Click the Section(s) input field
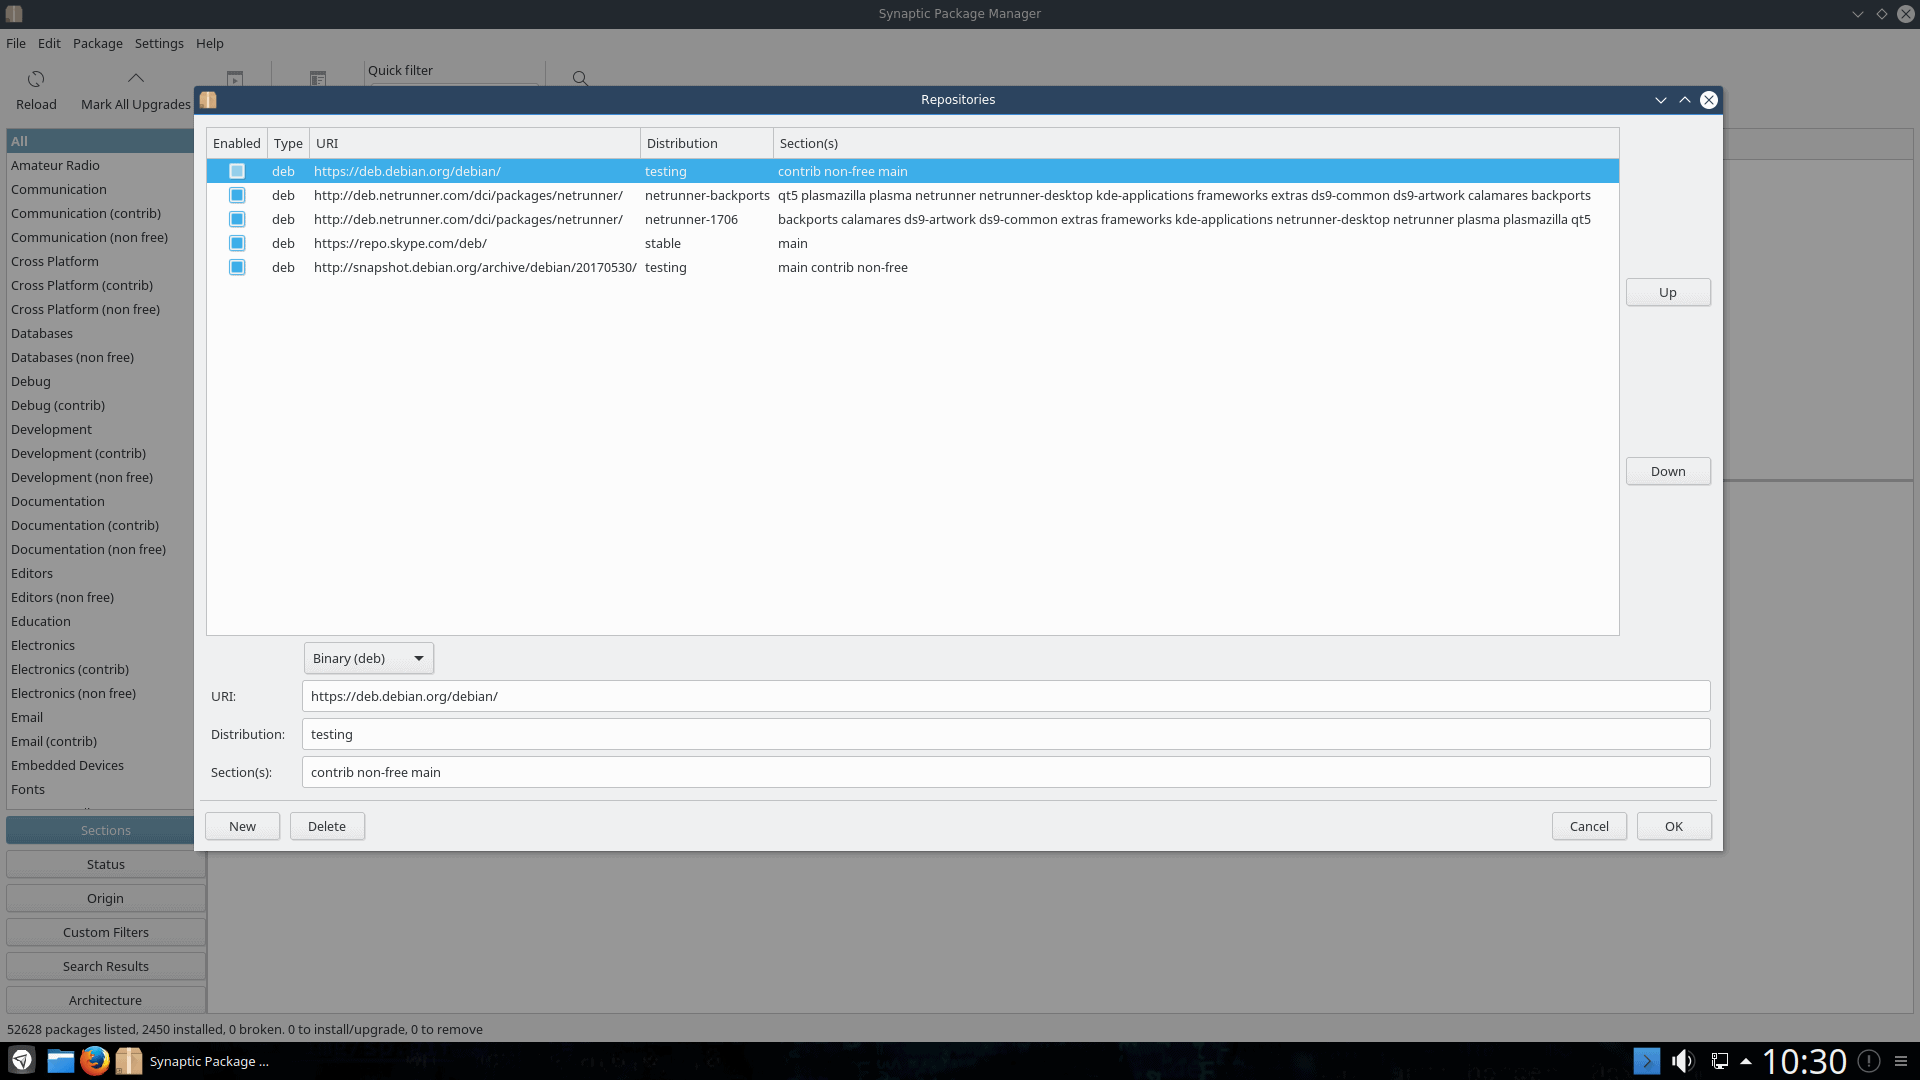Viewport: 1920px width, 1080px height. coord(1006,772)
